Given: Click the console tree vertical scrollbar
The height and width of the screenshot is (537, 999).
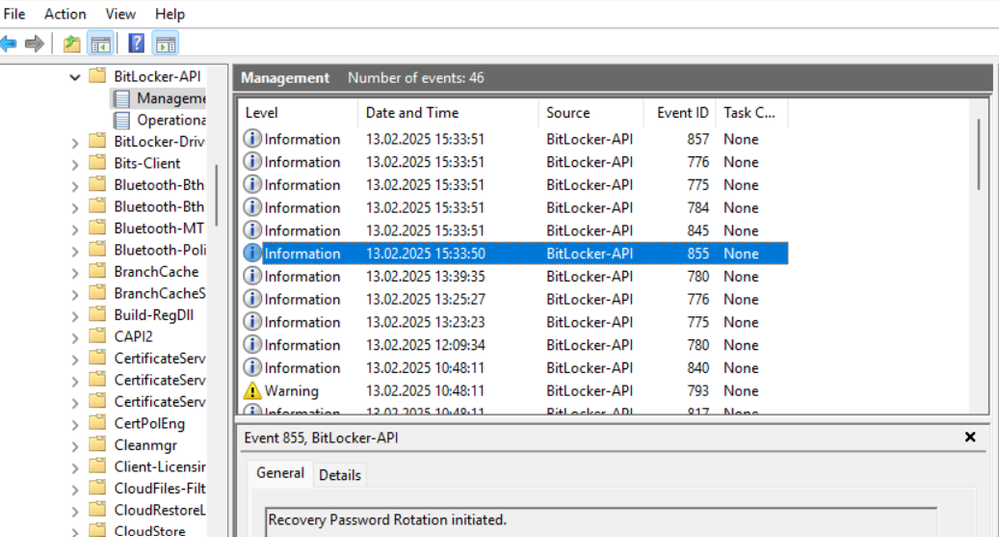Looking at the screenshot, I should (x=217, y=196).
